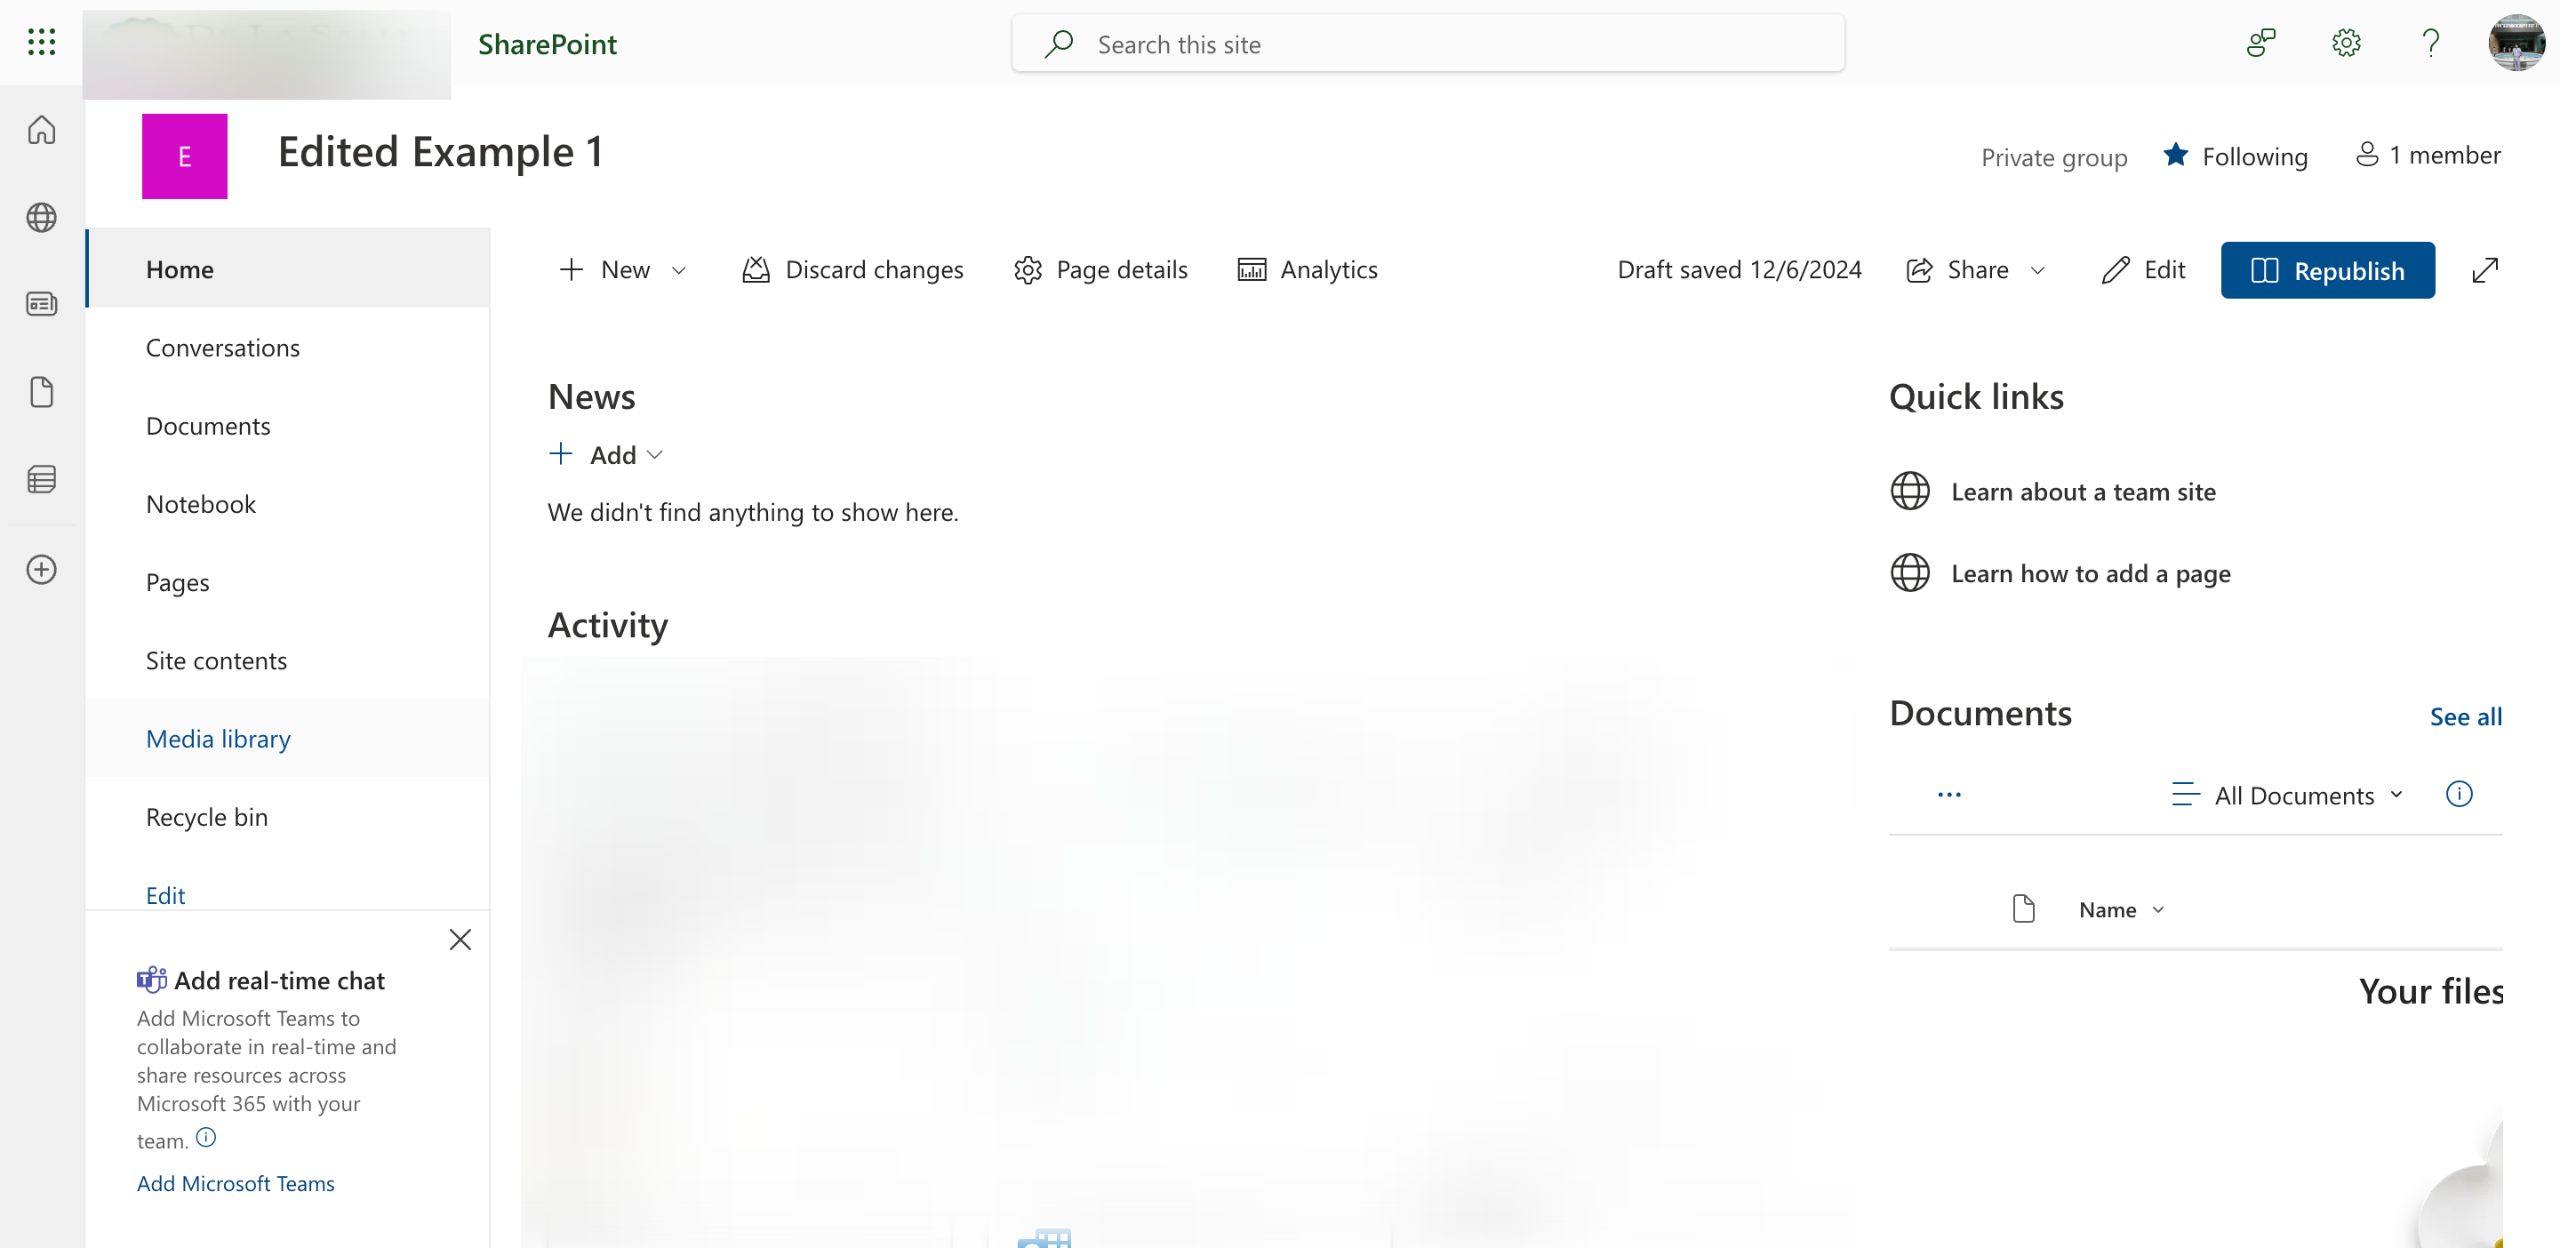Click the info icon next to team.
Image resolution: width=2560 pixels, height=1248 pixels.
pyautogui.click(x=206, y=1137)
